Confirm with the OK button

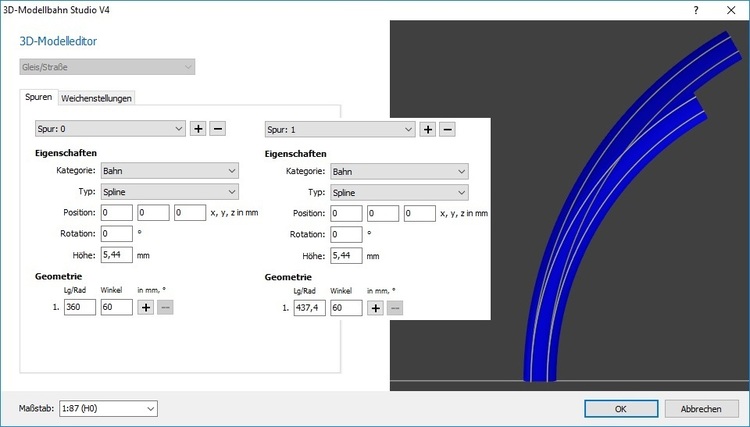tap(621, 409)
